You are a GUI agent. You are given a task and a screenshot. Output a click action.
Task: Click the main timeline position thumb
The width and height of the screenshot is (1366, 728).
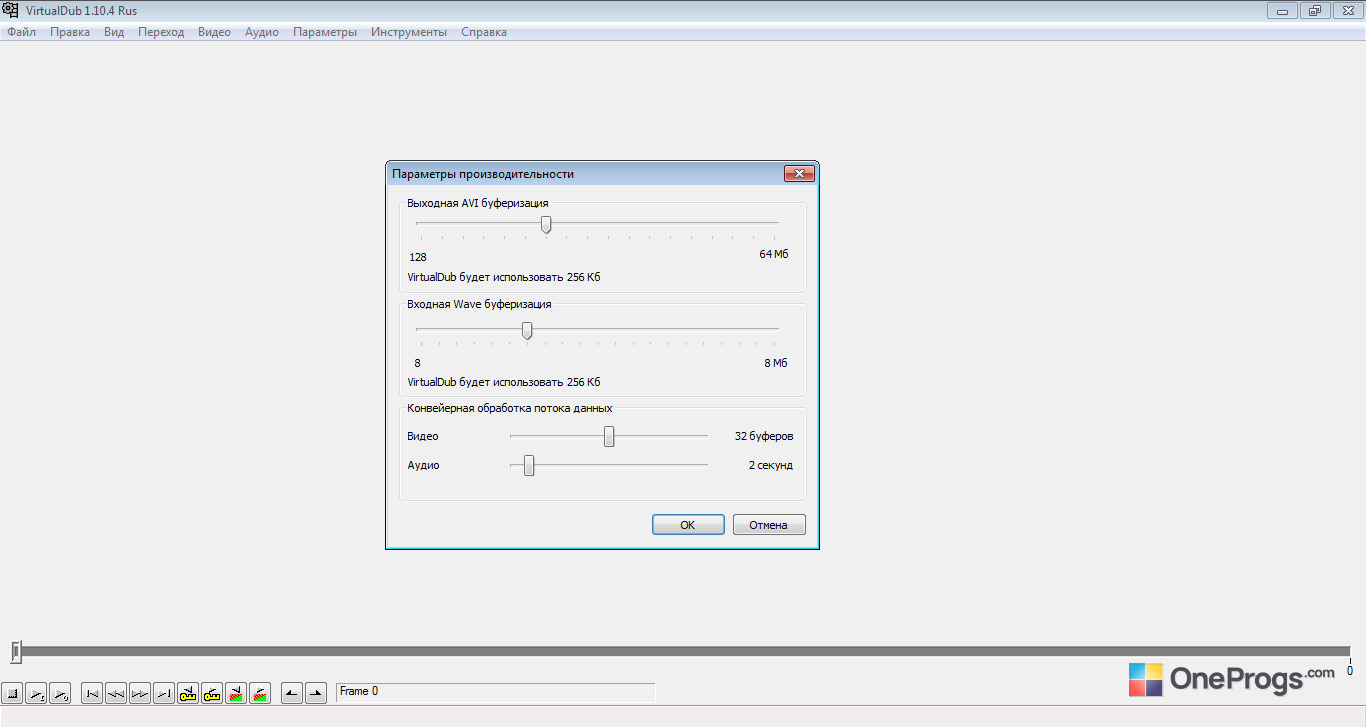[x=16, y=652]
